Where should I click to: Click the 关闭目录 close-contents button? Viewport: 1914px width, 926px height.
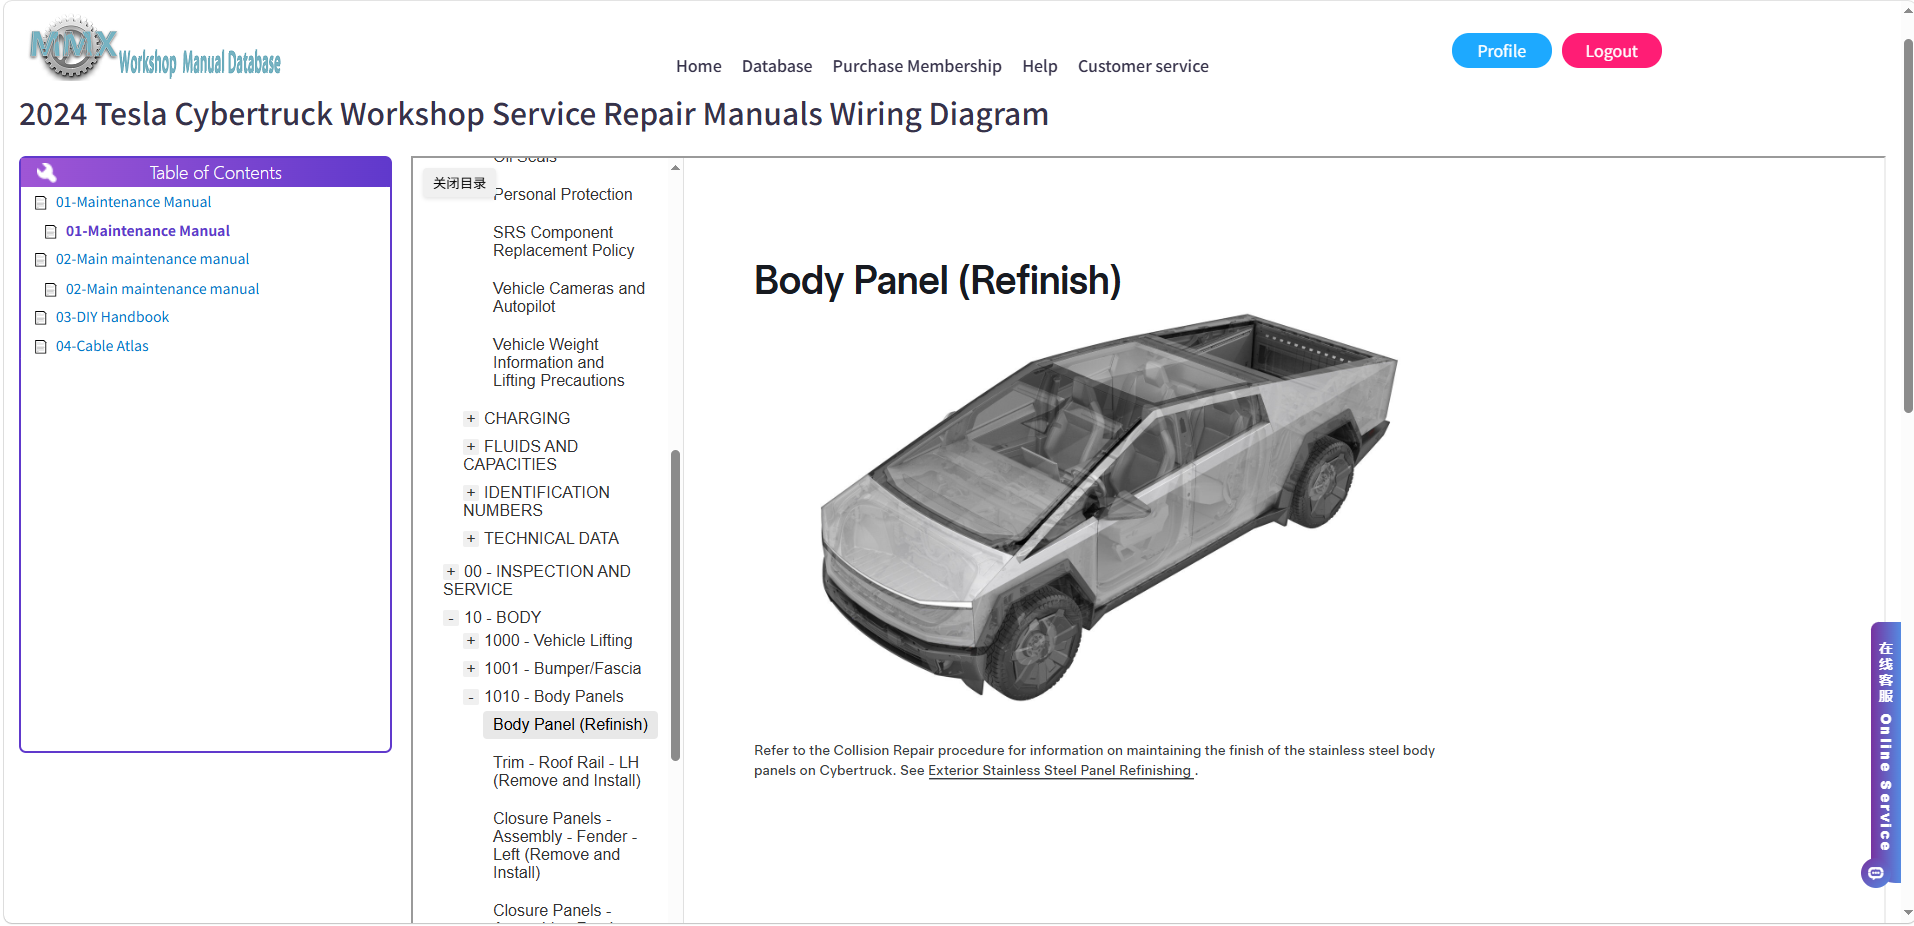click(459, 183)
